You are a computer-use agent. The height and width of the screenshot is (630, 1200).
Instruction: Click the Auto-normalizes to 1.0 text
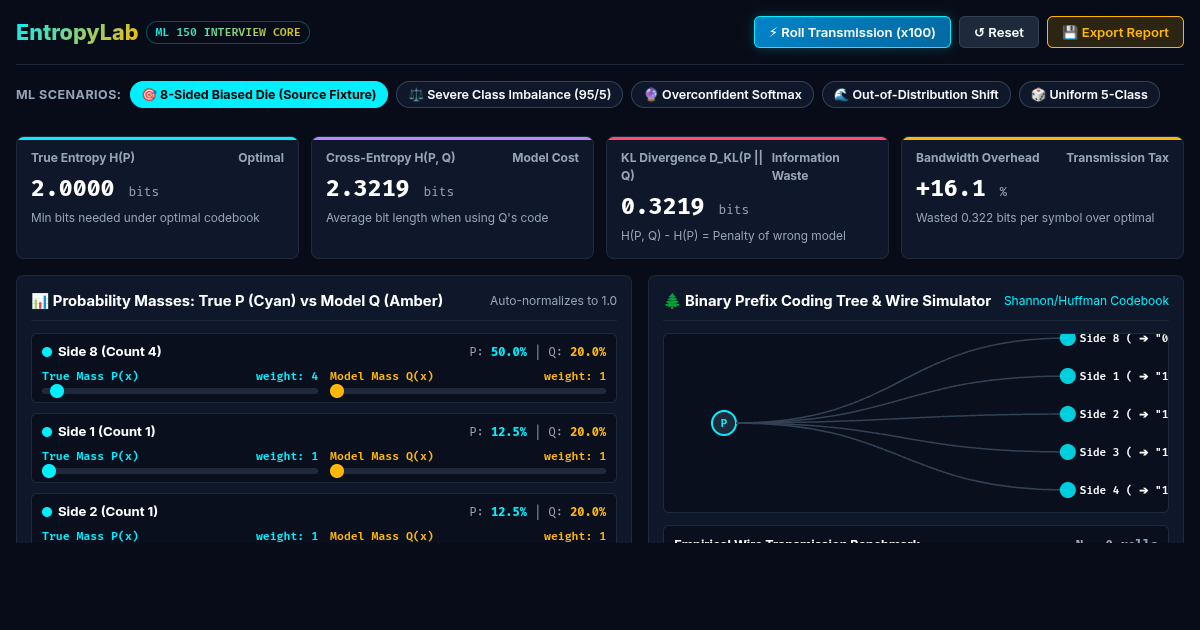(x=553, y=301)
